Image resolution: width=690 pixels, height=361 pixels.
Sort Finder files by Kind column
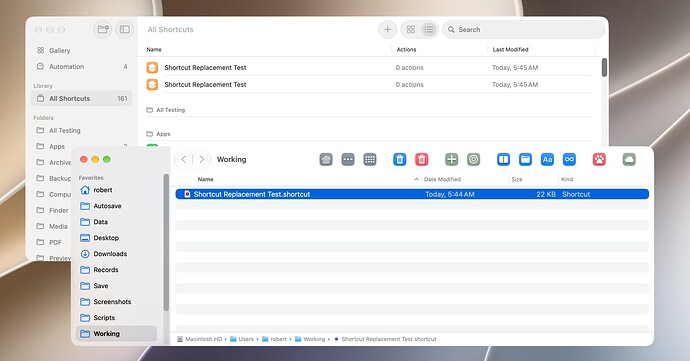(567, 179)
